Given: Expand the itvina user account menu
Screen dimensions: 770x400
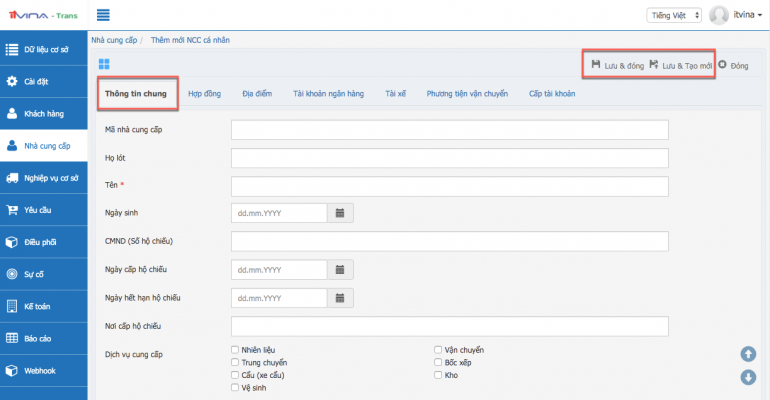Looking at the screenshot, I should (x=735, y=16).
